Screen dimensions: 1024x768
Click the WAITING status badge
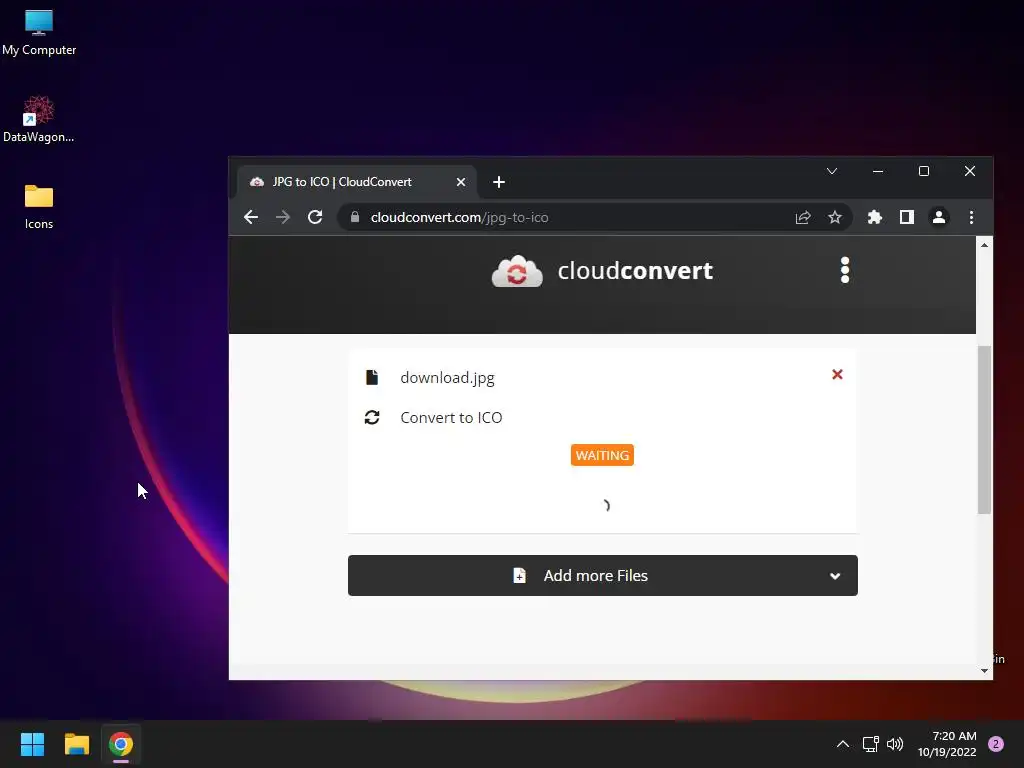click(602, 455)
